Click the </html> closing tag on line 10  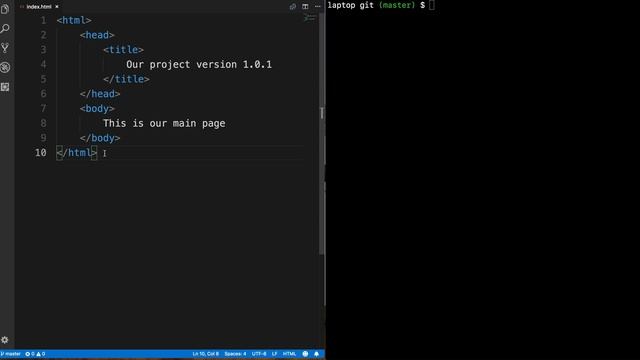point(77,153)
